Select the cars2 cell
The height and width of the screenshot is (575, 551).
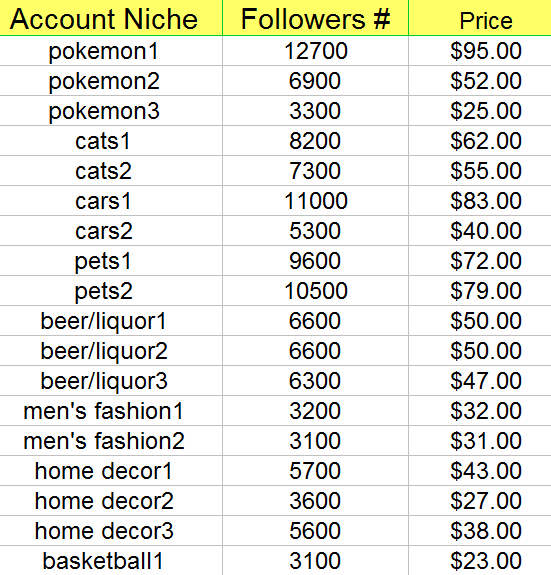coord(111,231)
